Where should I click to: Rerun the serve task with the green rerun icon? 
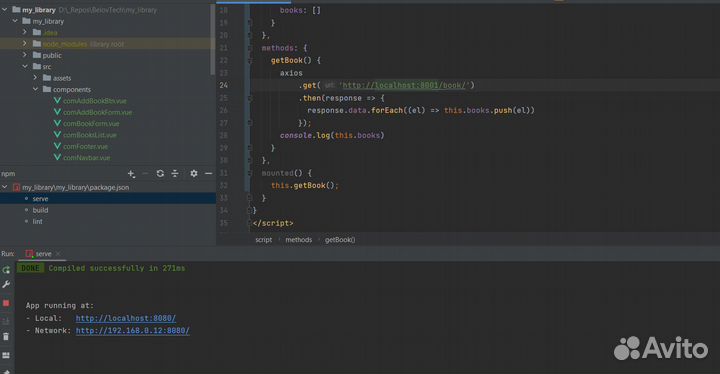(x=6, y=270)
